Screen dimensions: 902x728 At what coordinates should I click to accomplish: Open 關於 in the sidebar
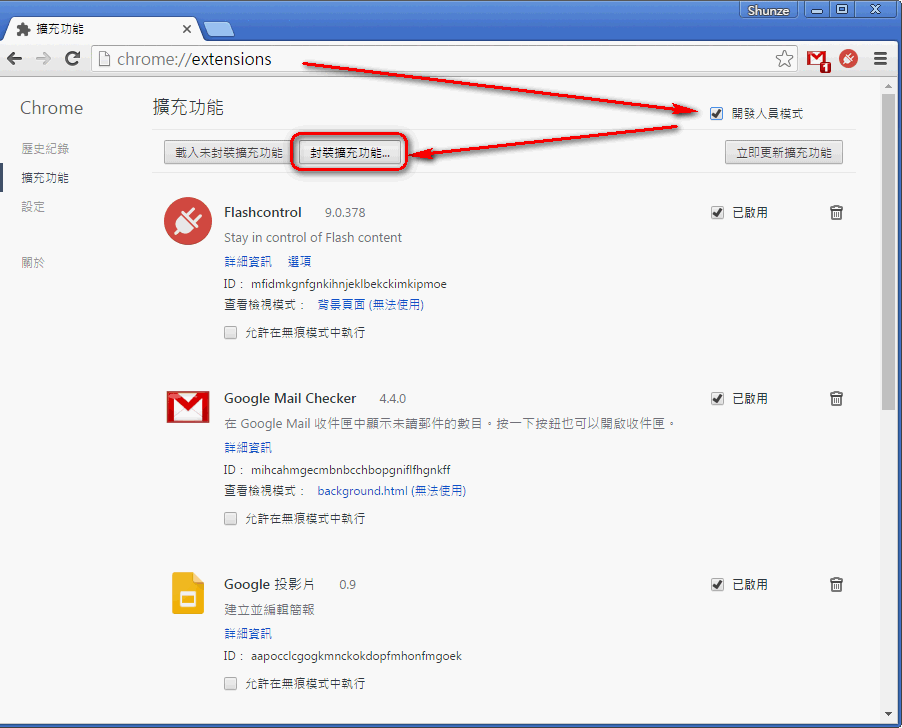pos(33,263)
